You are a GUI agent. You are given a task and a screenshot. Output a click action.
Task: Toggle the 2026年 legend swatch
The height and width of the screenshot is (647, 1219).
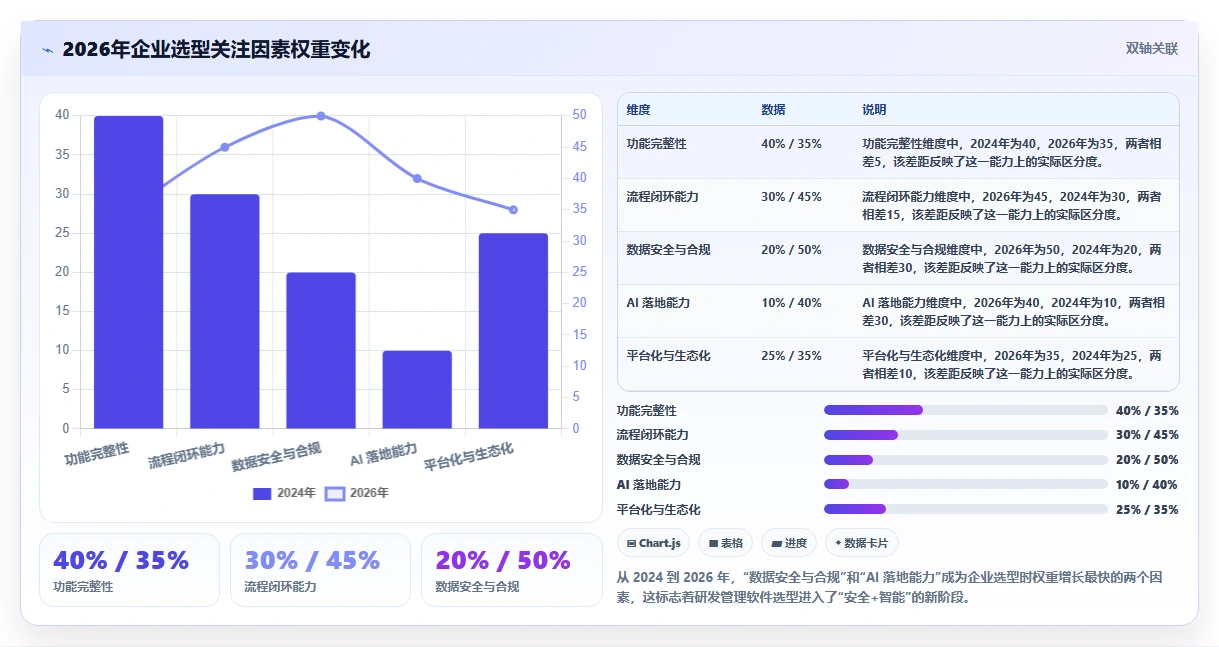tap(336, 493)
